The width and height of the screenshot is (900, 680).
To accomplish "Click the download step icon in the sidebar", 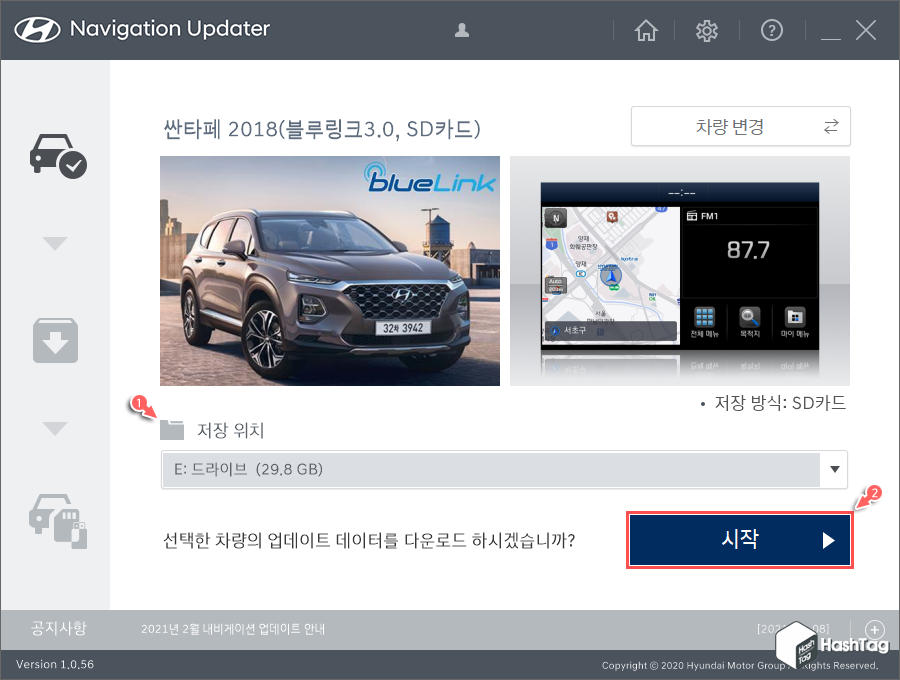I will (55, 340).
